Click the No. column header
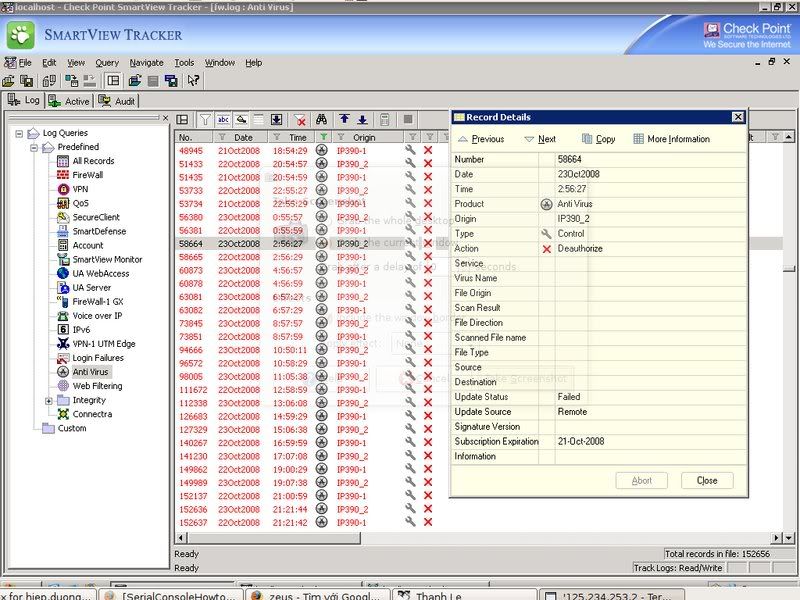This screenshot has height=600, width=800. (193, 137)
